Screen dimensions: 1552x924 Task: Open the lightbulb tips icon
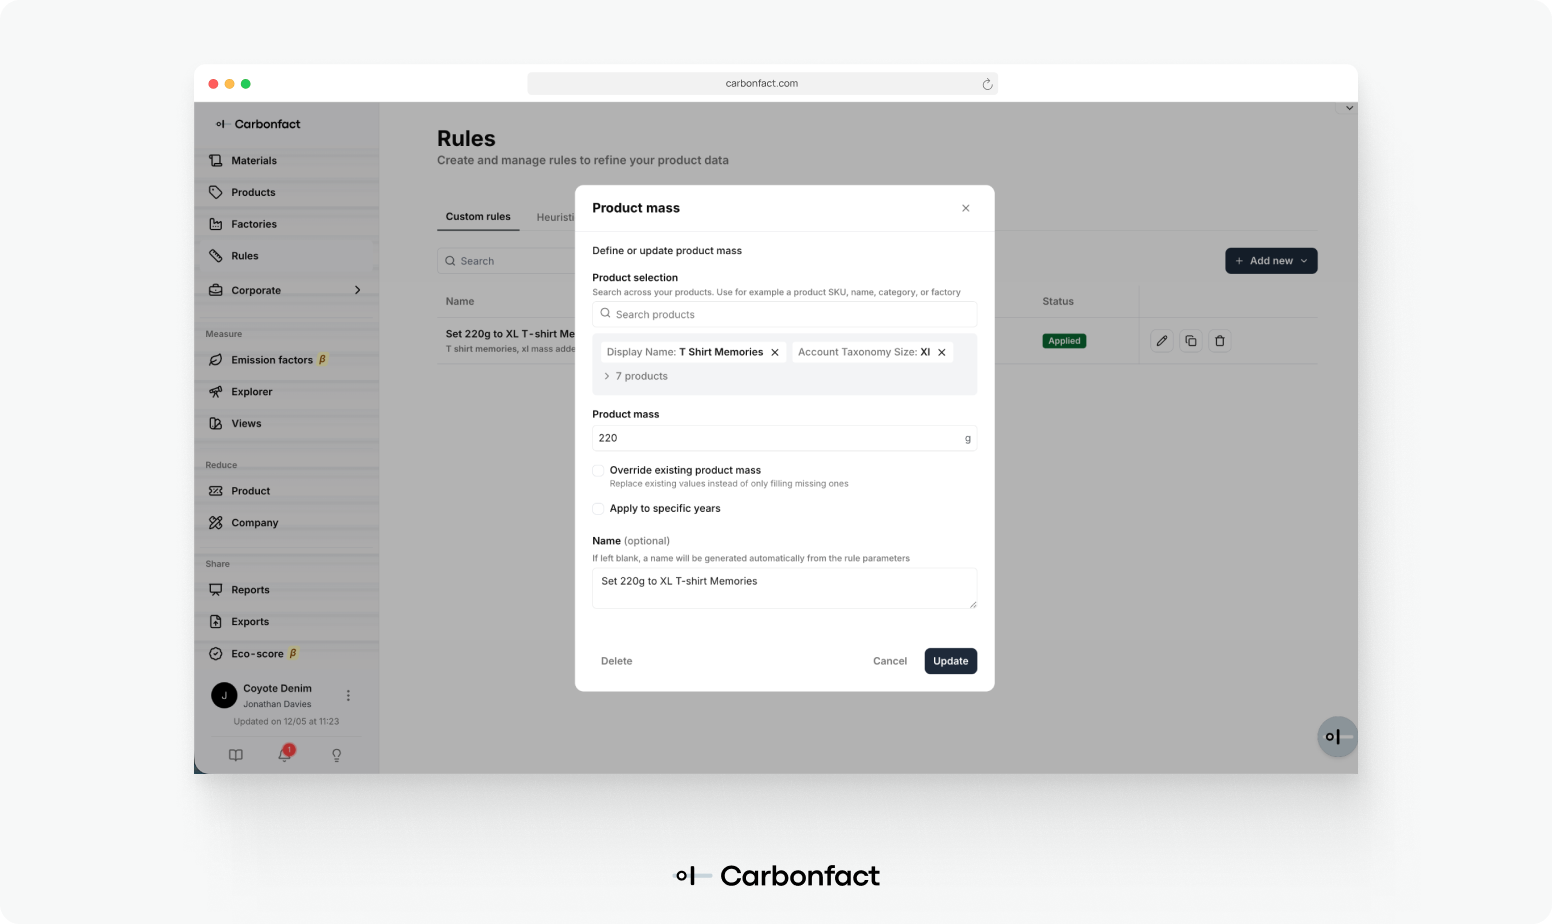point(336,755)
